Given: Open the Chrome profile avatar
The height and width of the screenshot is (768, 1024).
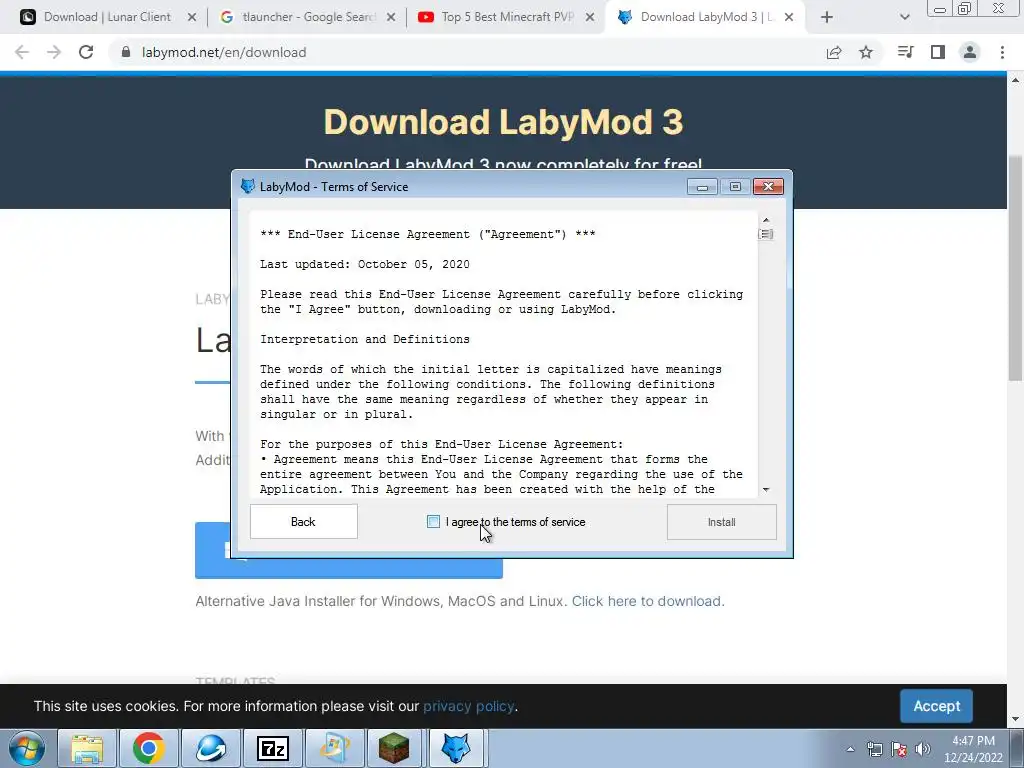Looking at the screenshot, I should coord(970,52).
